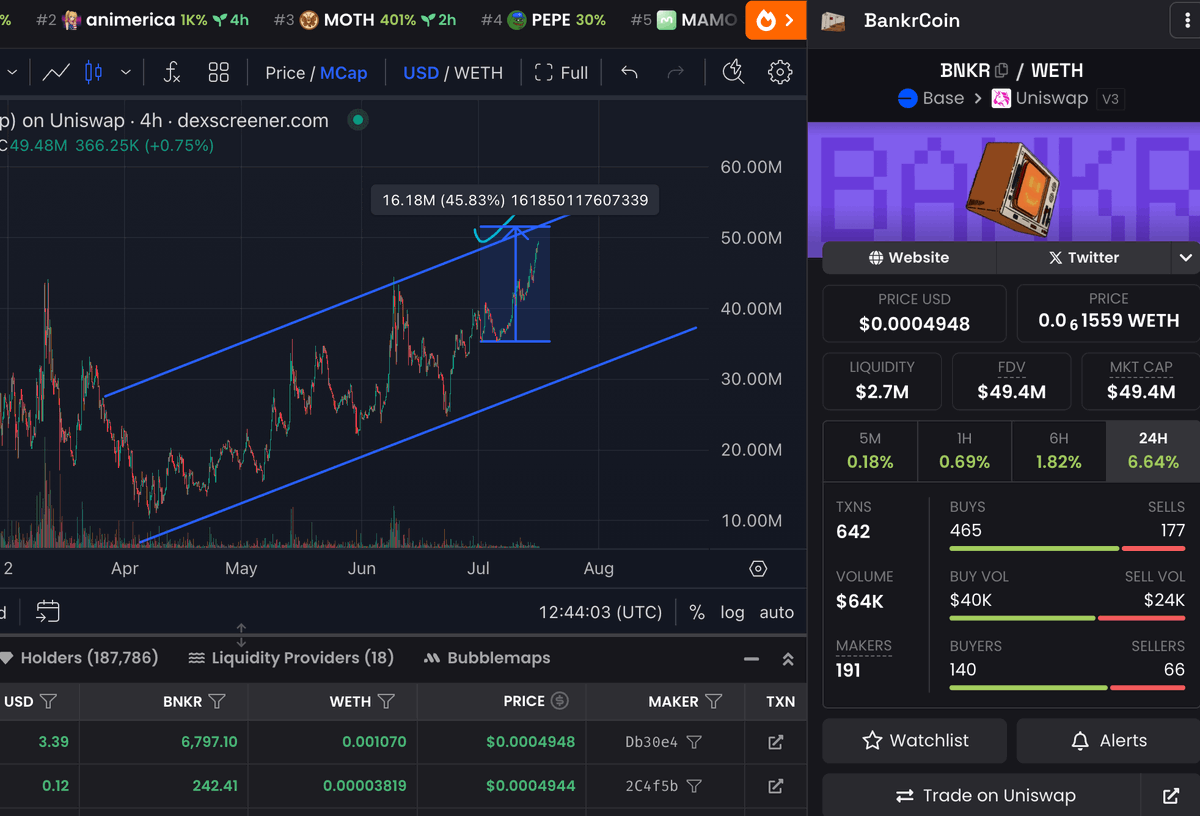The width and height of the screenshot is (1200, 816).
Task: Open Alerts for BNKR
Action: (x=1108, y=741)
